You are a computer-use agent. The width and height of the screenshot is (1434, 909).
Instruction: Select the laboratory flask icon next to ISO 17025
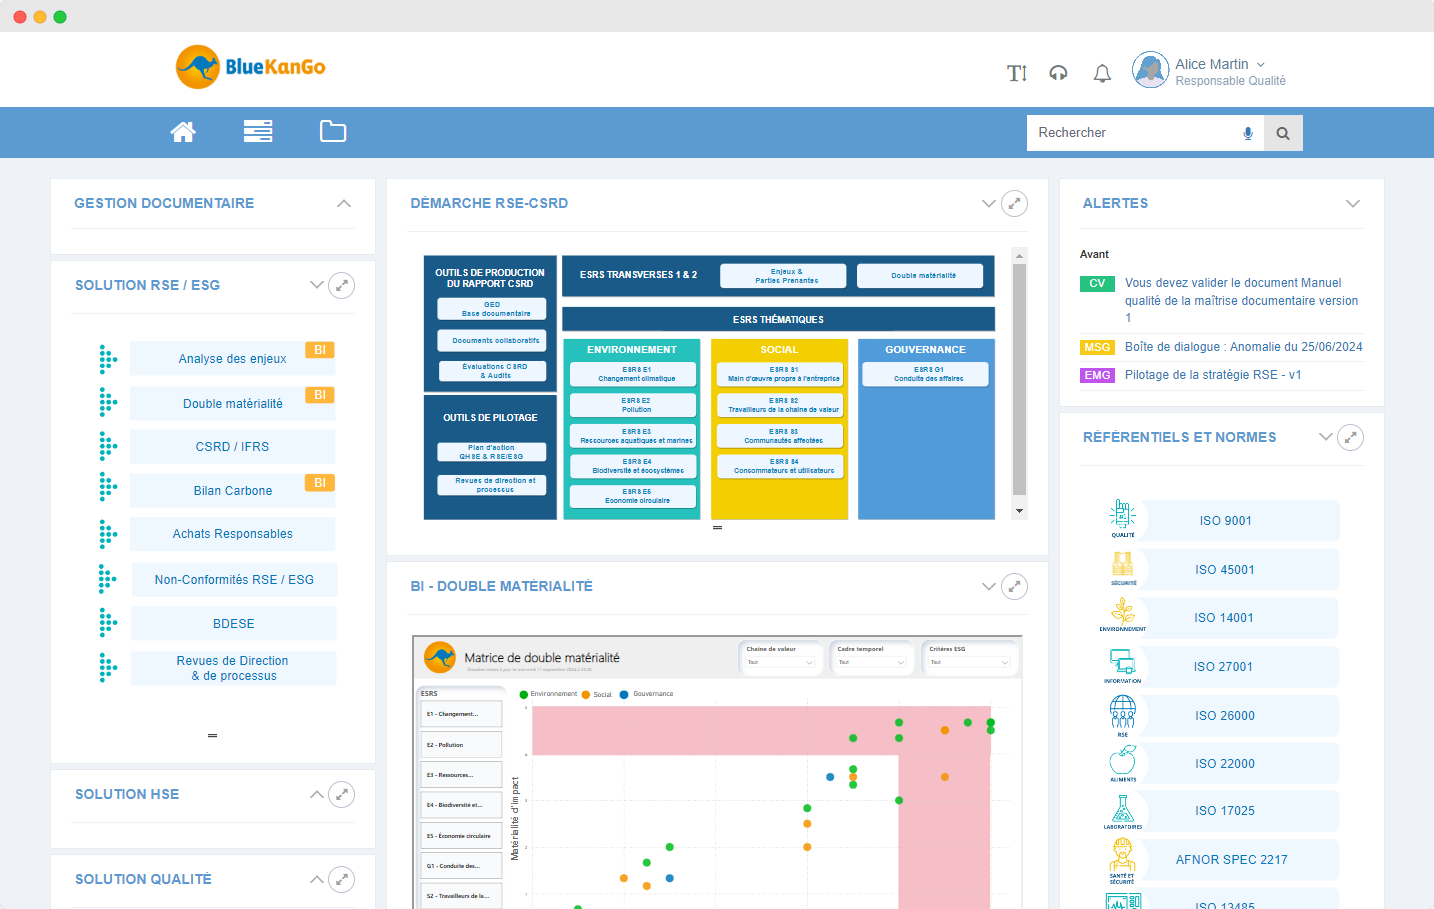[1122, 806]
